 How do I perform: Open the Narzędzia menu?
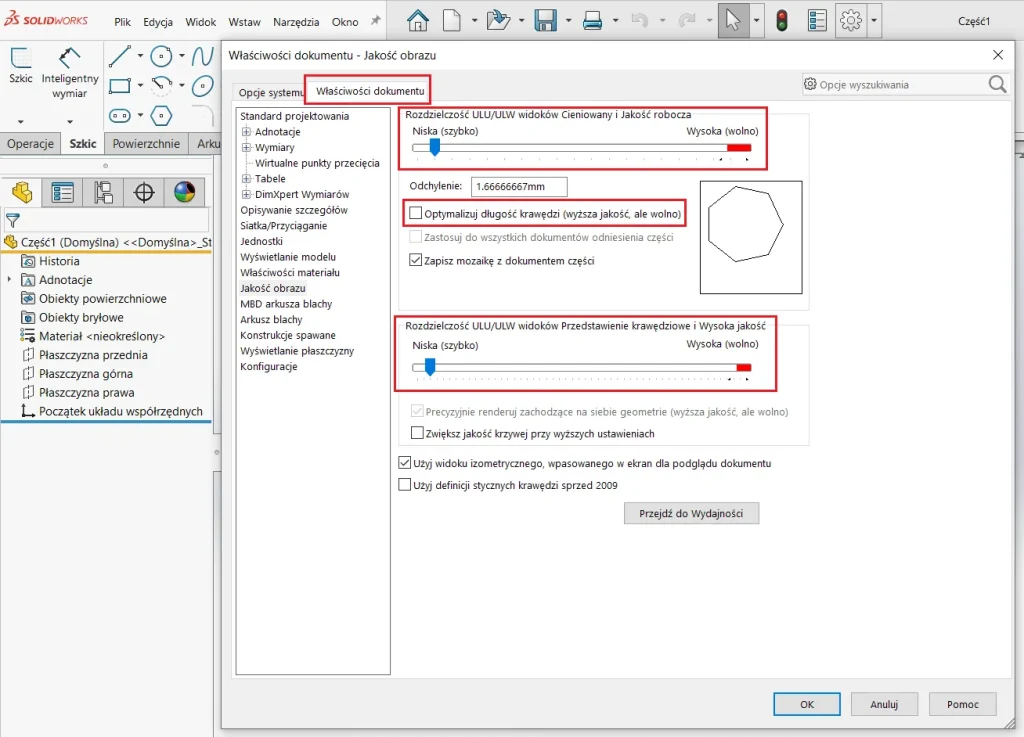(296, 22)
